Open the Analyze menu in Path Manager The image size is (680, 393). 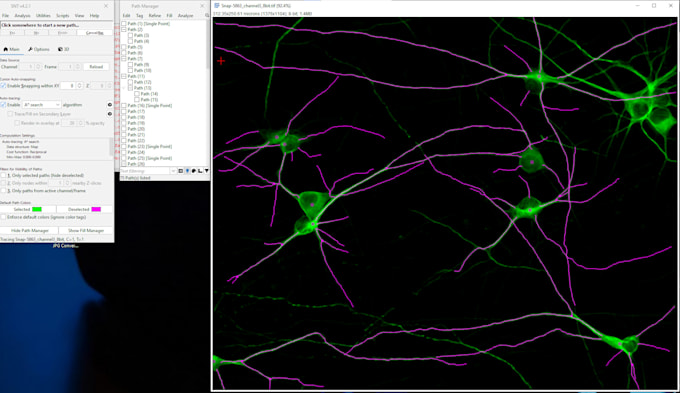tap(186, 16)
